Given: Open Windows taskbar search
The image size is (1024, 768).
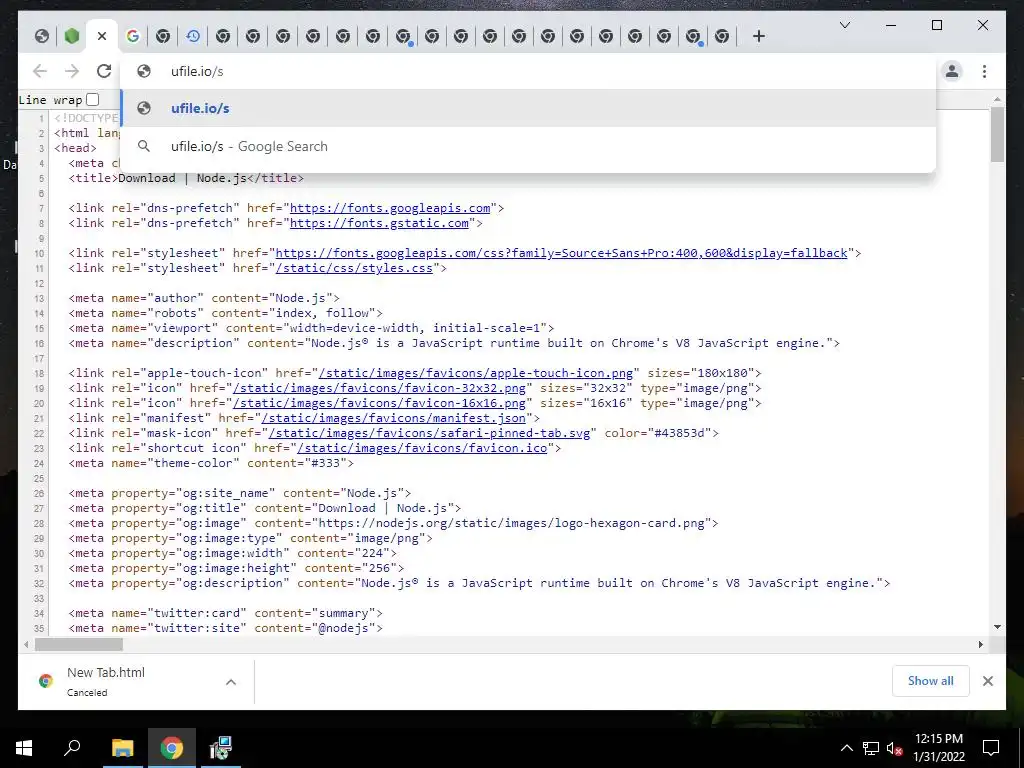Looking at the screenshot, I should point(72,748).
